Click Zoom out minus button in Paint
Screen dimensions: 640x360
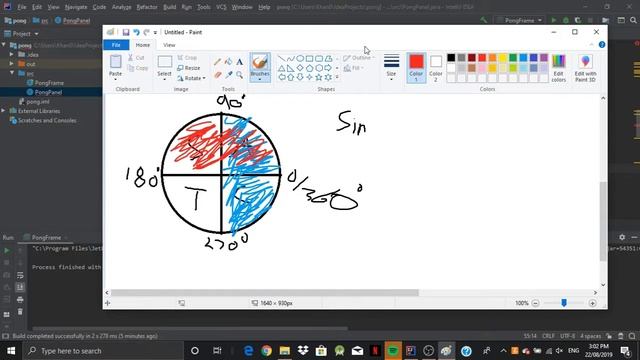(536, 303)
